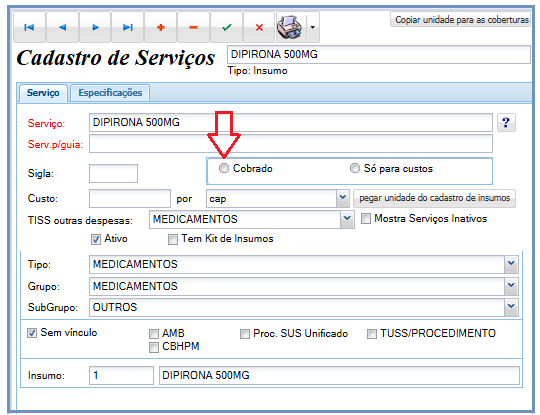
Task: Jump to last record arrow
Action: (128, 27)
